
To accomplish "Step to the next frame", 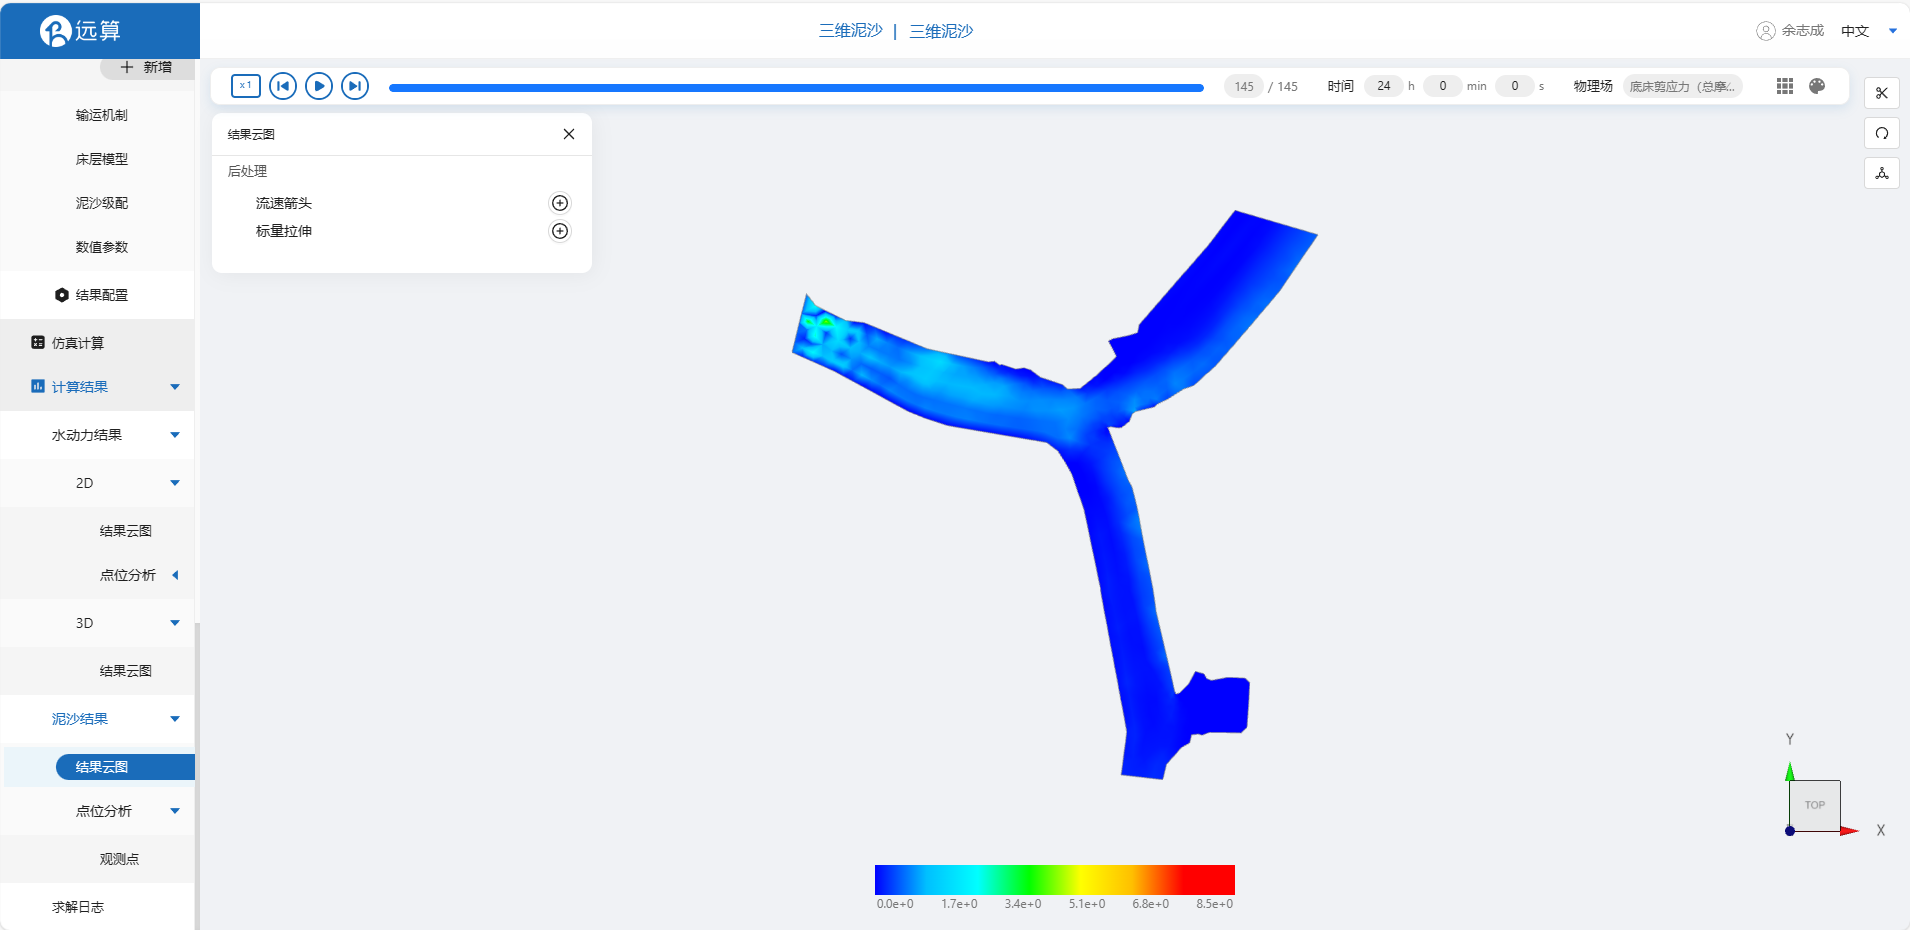I will pyautogui.click(x=355, y=86).
